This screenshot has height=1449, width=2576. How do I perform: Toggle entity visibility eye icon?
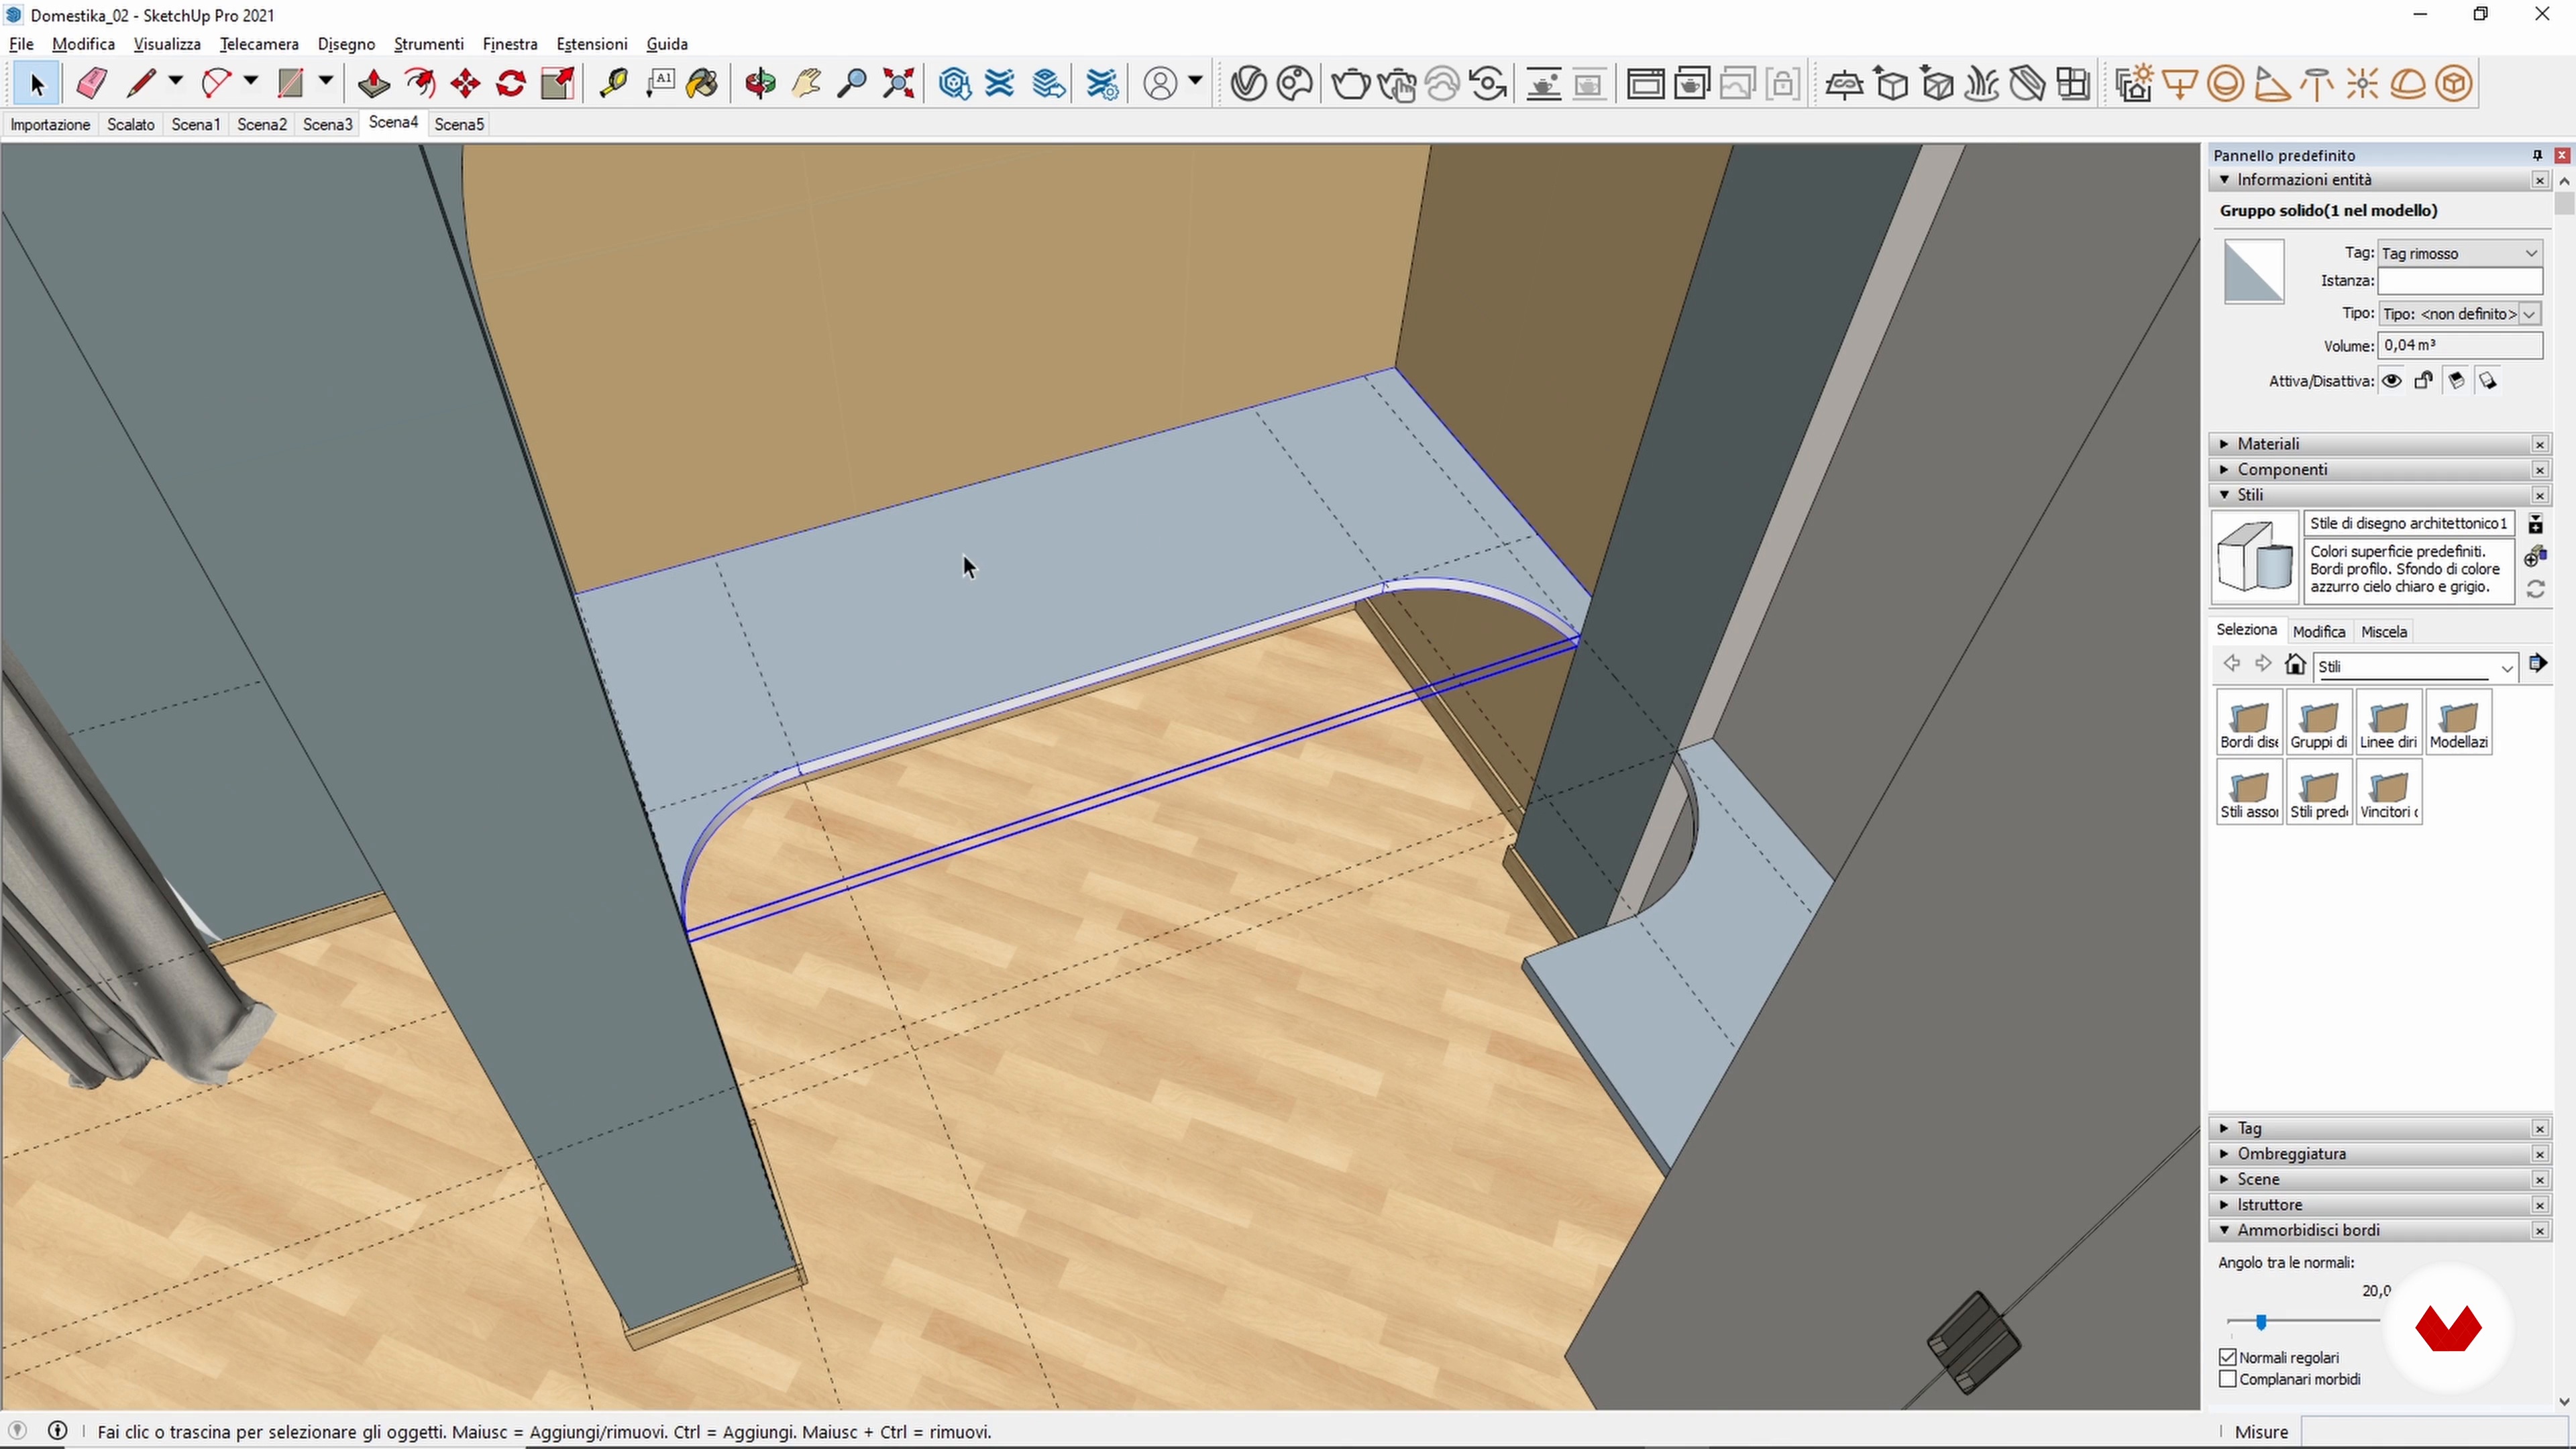pyautogui.click(x=2392, y=381)
